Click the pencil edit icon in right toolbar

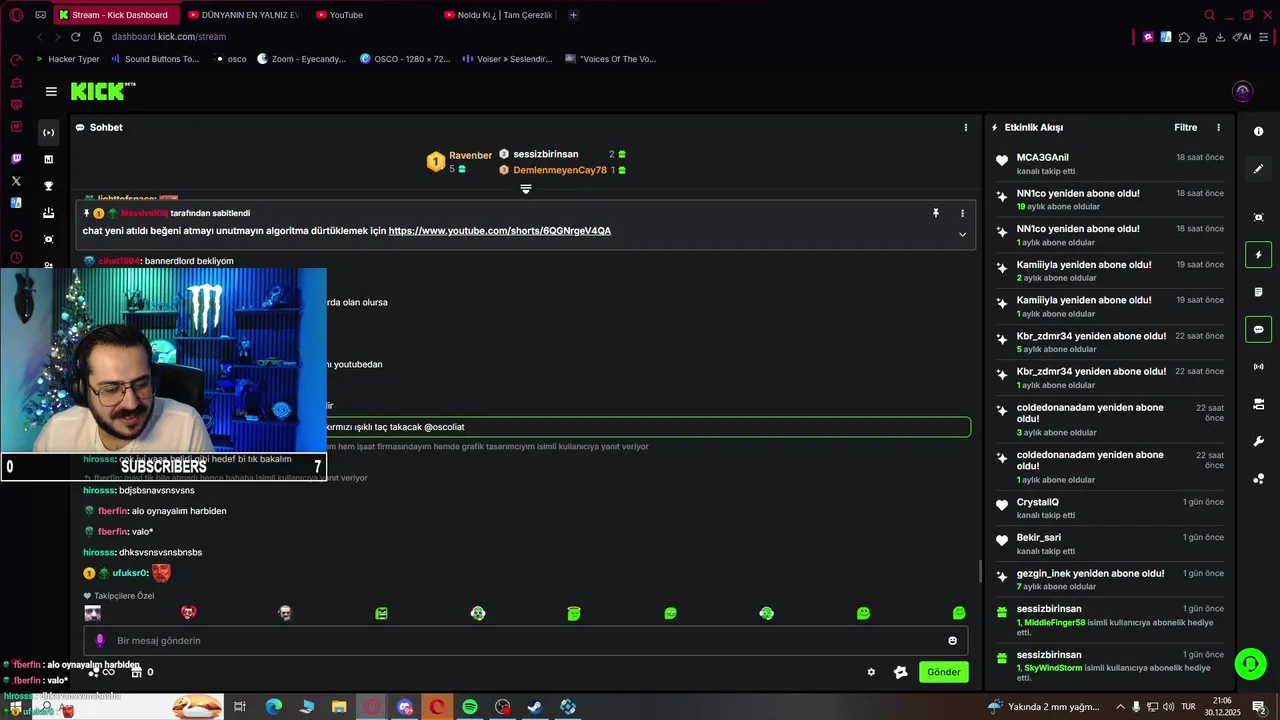click(1258, 169)
